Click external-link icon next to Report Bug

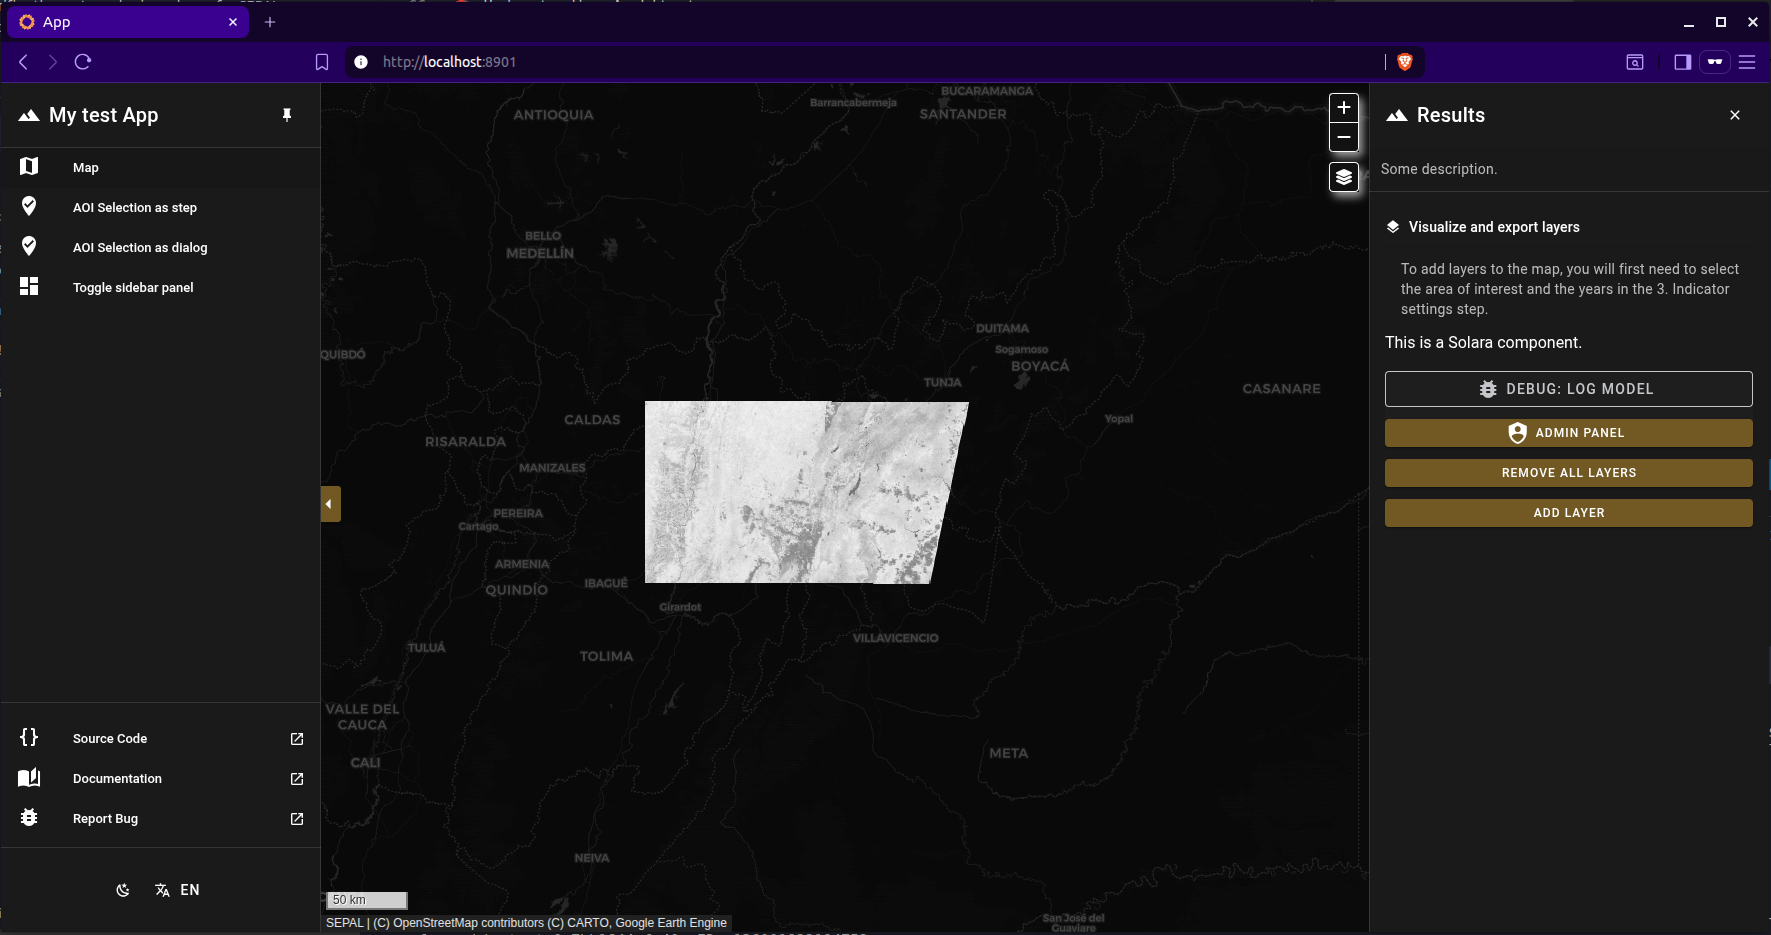(297, 818)
